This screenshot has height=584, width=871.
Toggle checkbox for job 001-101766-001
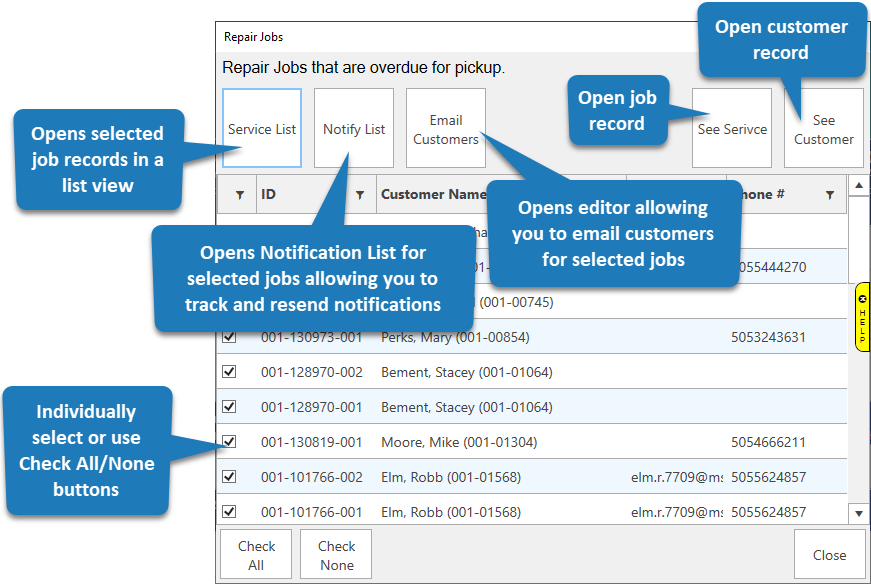coord(229,512)
